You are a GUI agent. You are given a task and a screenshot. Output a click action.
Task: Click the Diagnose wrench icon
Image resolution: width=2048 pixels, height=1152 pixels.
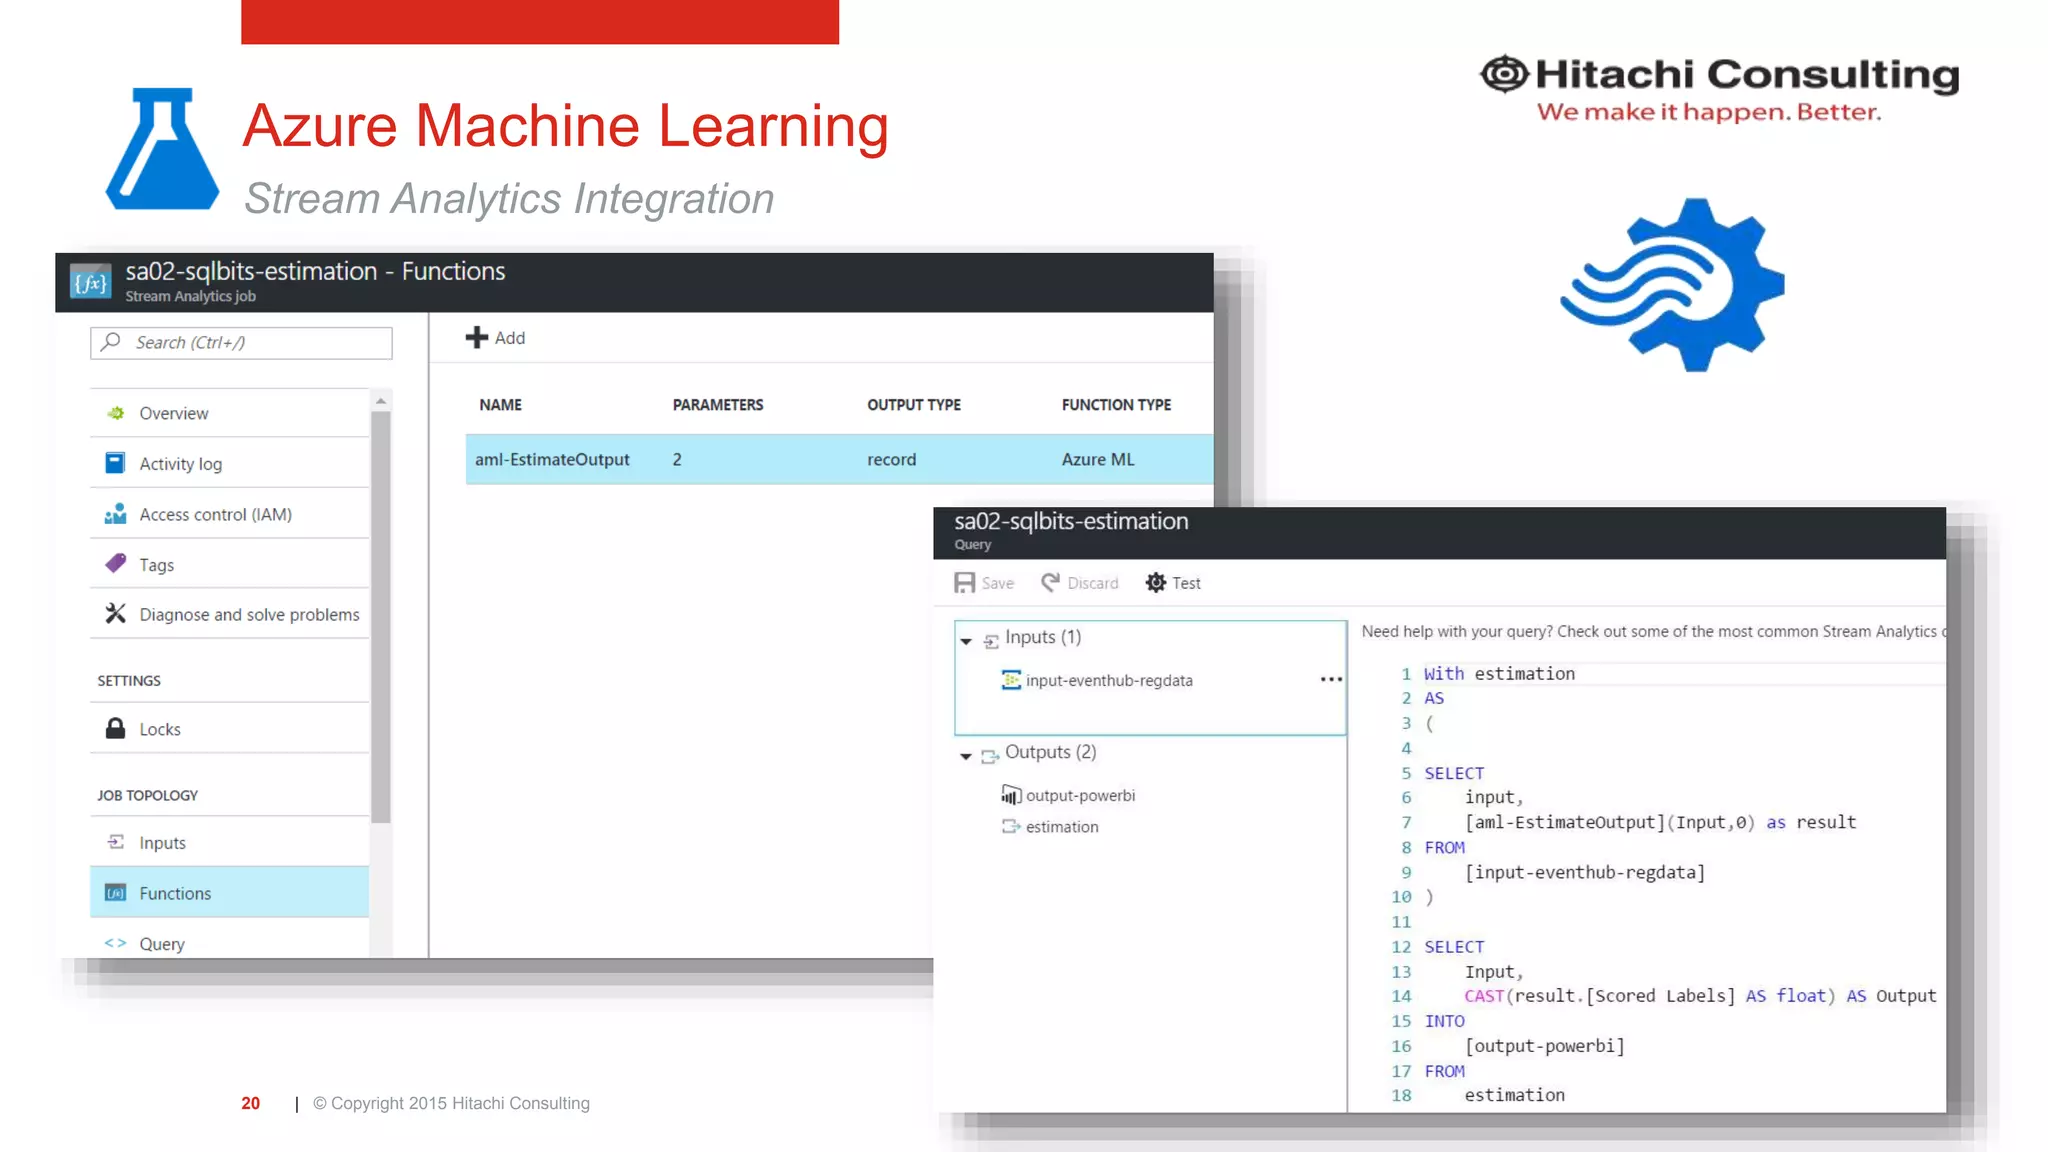[x=116, y=614]
